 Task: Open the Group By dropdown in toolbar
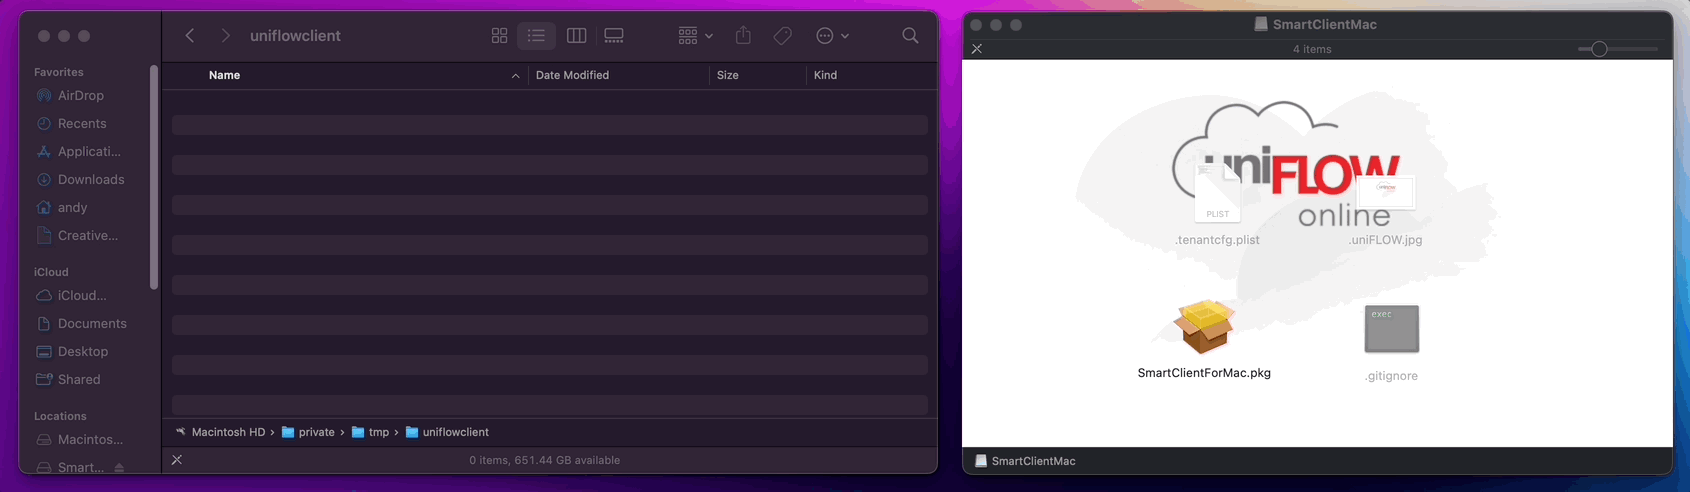(695, 35)
